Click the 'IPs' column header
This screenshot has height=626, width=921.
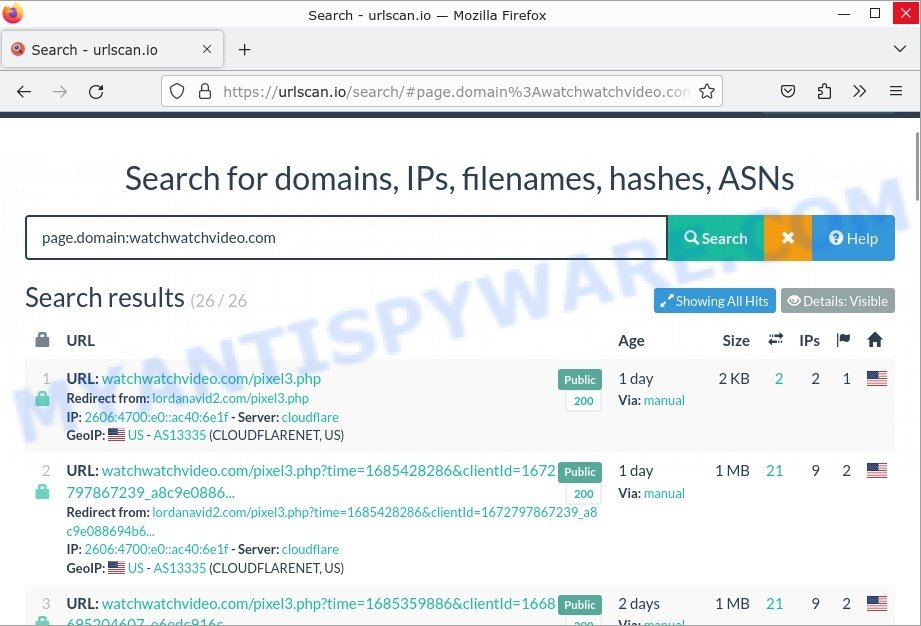point(809,341)
